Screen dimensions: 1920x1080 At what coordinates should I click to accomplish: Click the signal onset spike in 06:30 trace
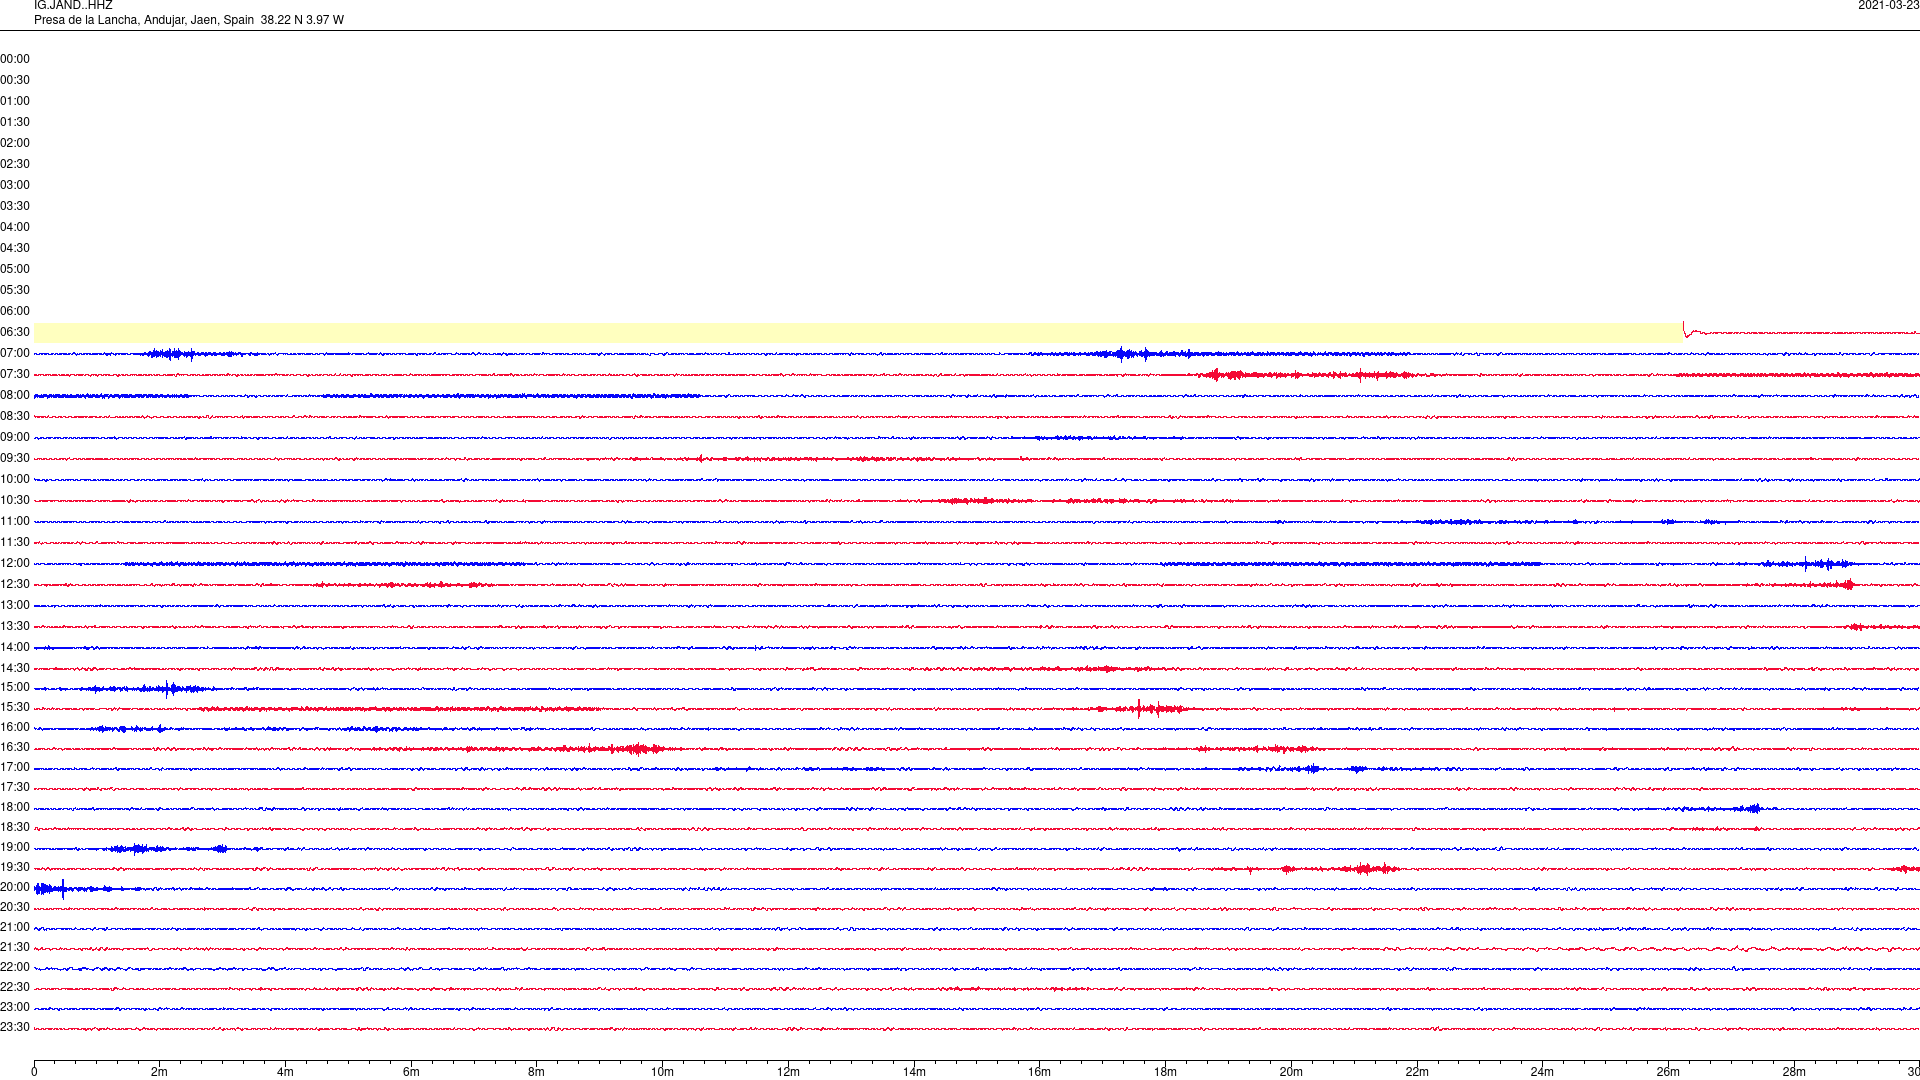(x=1686, y=329)
